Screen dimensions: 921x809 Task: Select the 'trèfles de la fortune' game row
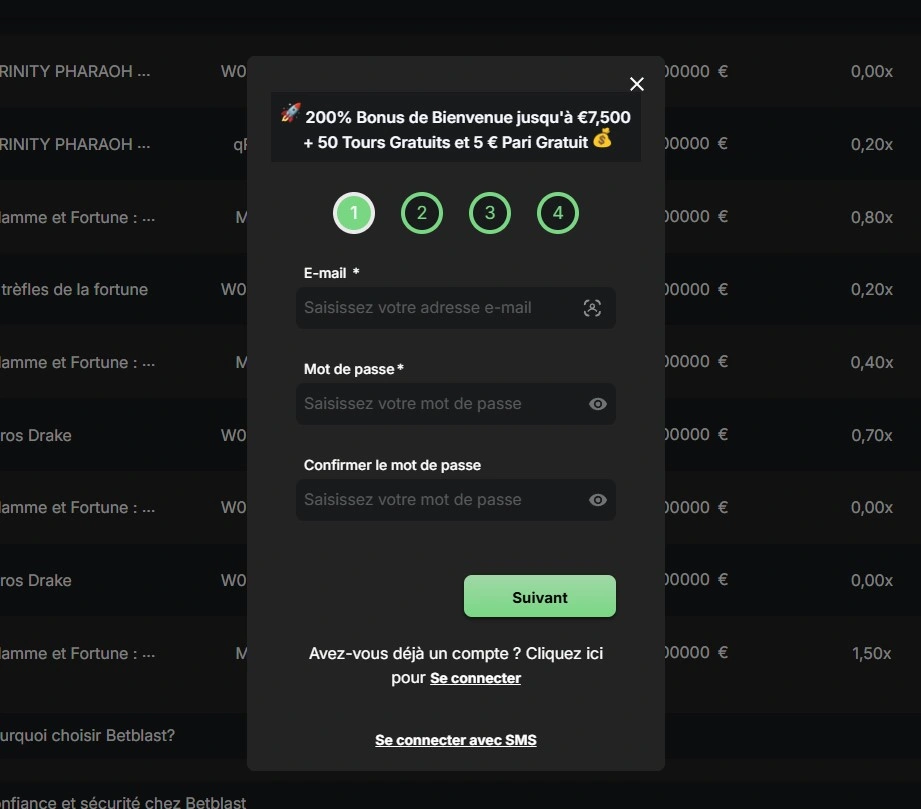(x=74, y=290)
